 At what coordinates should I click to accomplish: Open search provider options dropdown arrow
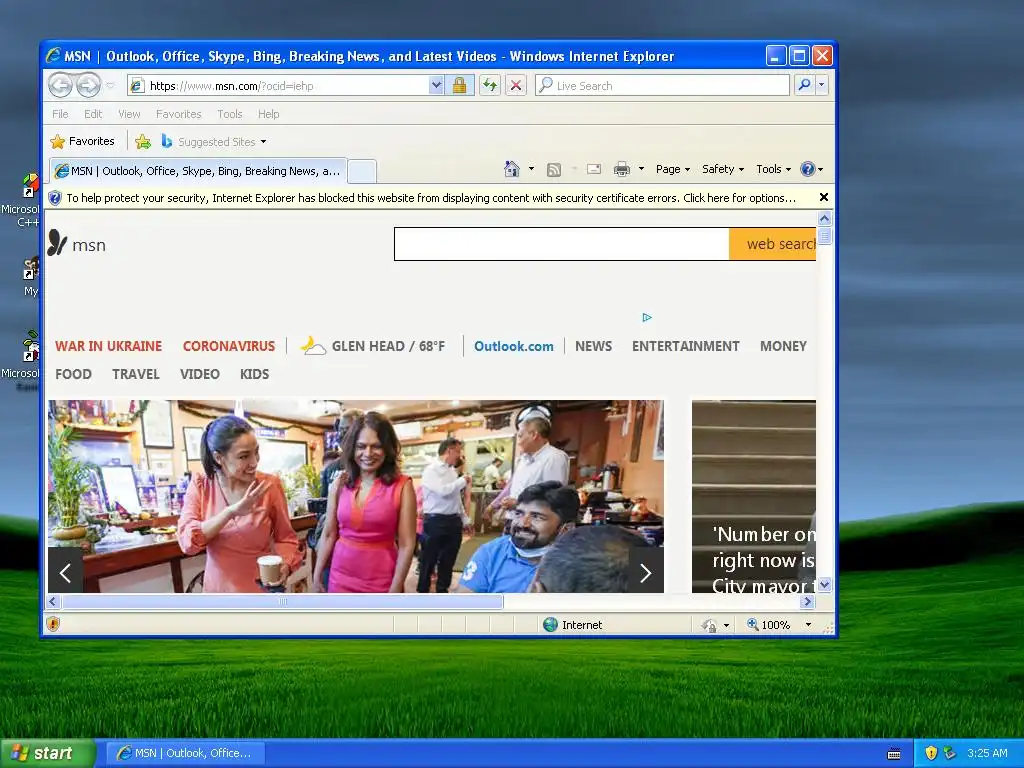822,85
